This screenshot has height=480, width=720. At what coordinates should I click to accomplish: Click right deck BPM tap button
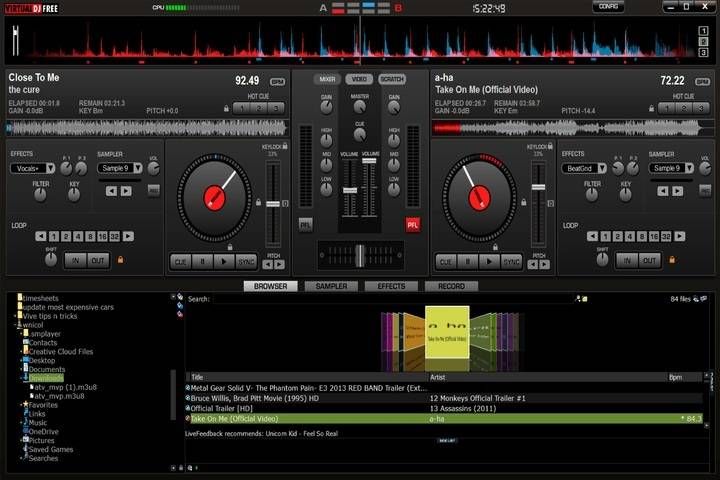[x=702, y=82]
